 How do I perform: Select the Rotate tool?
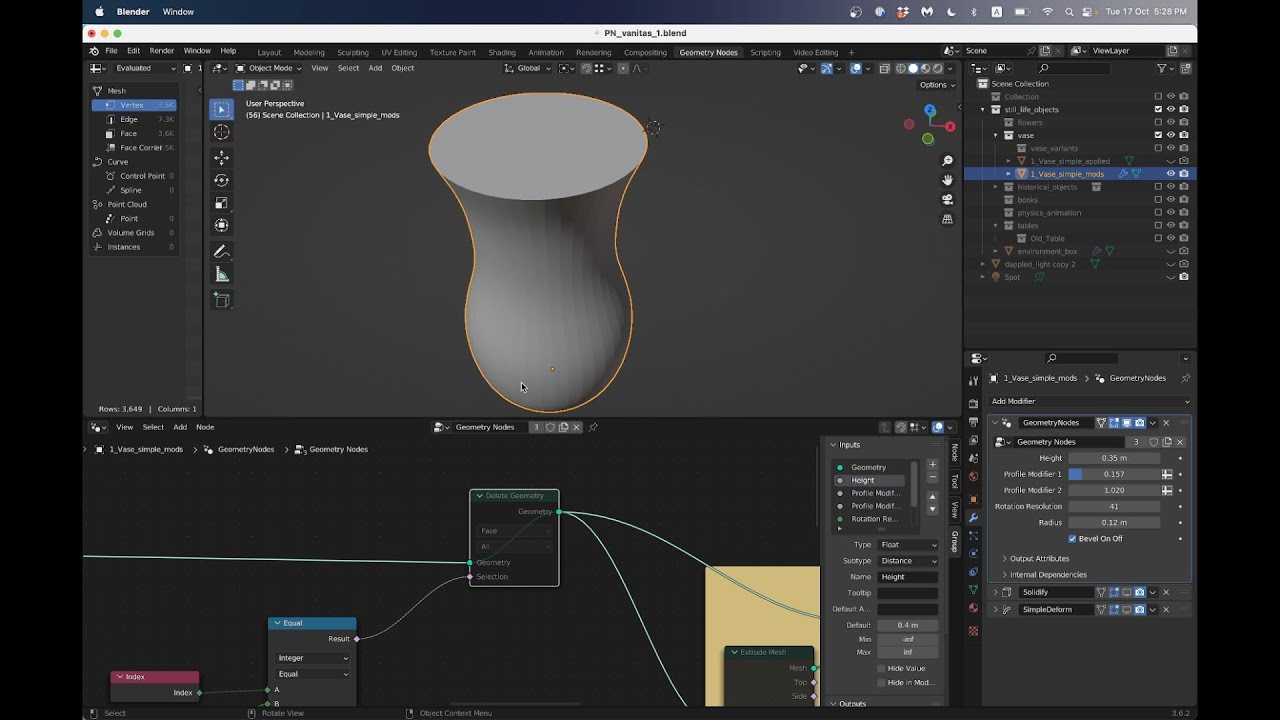[222, 181]
